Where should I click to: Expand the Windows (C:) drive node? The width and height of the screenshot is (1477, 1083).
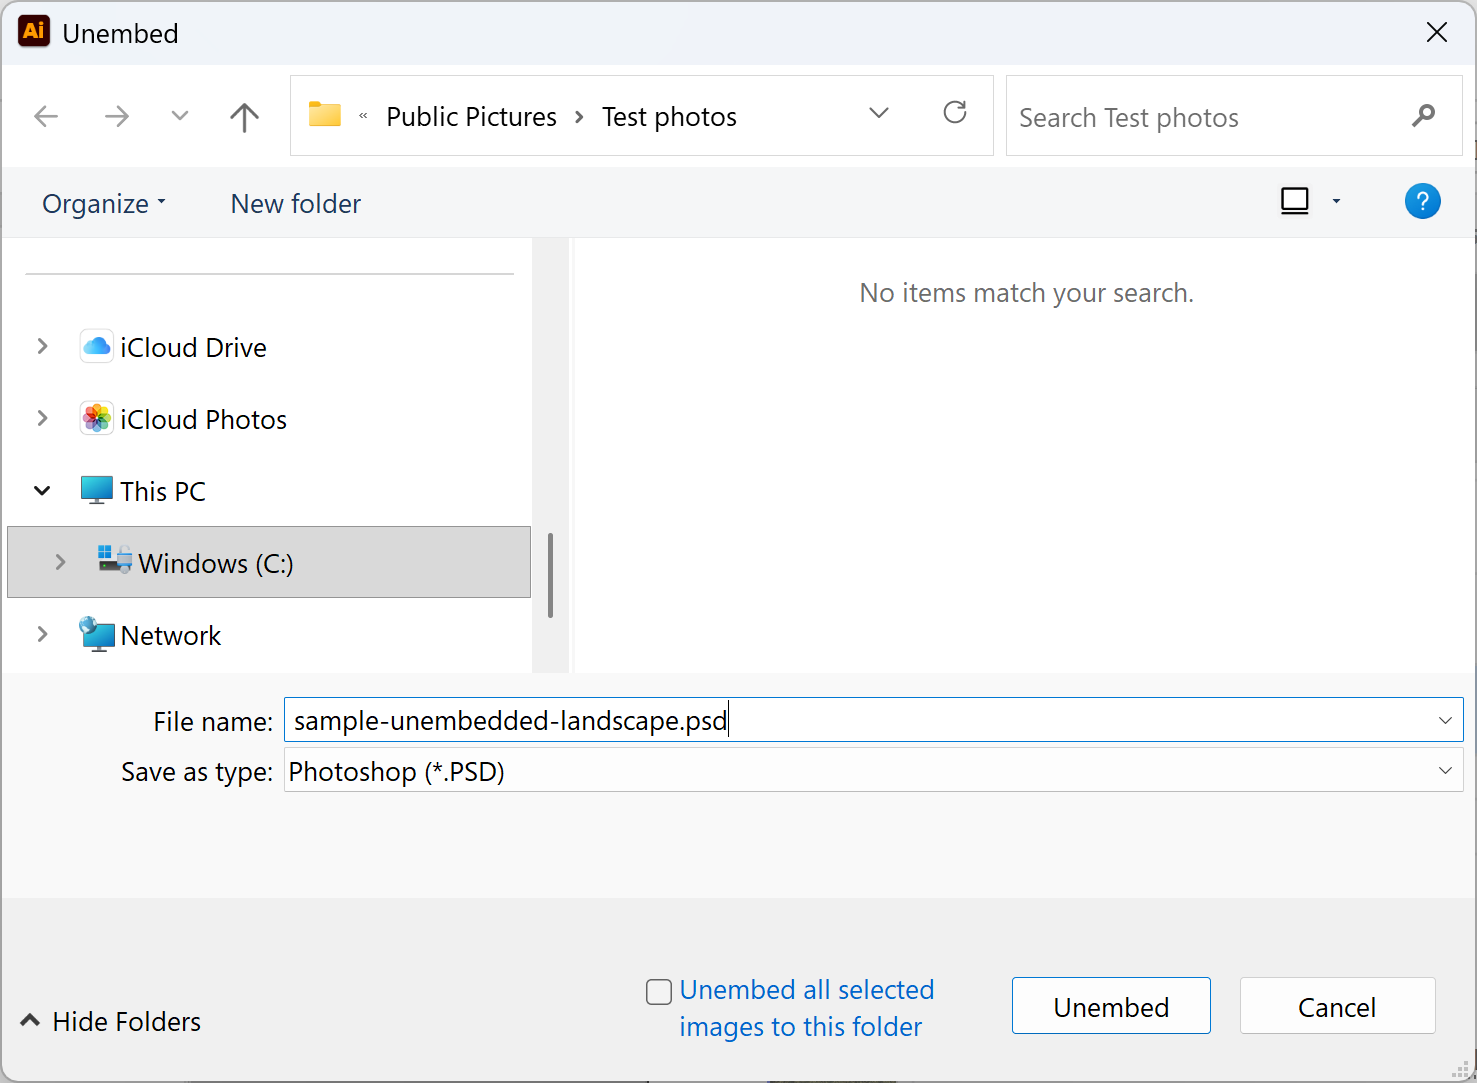60,563
